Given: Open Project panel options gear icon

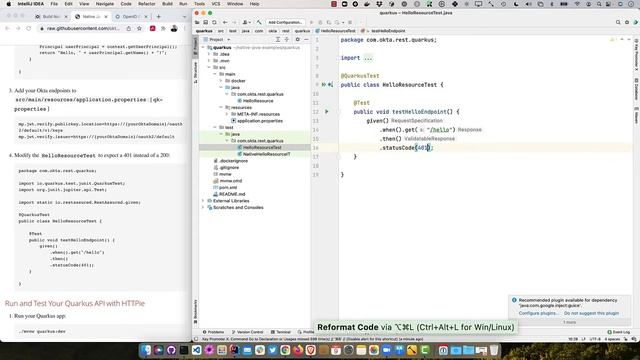Looking at the screenshot, I should (x=298, y=40).
